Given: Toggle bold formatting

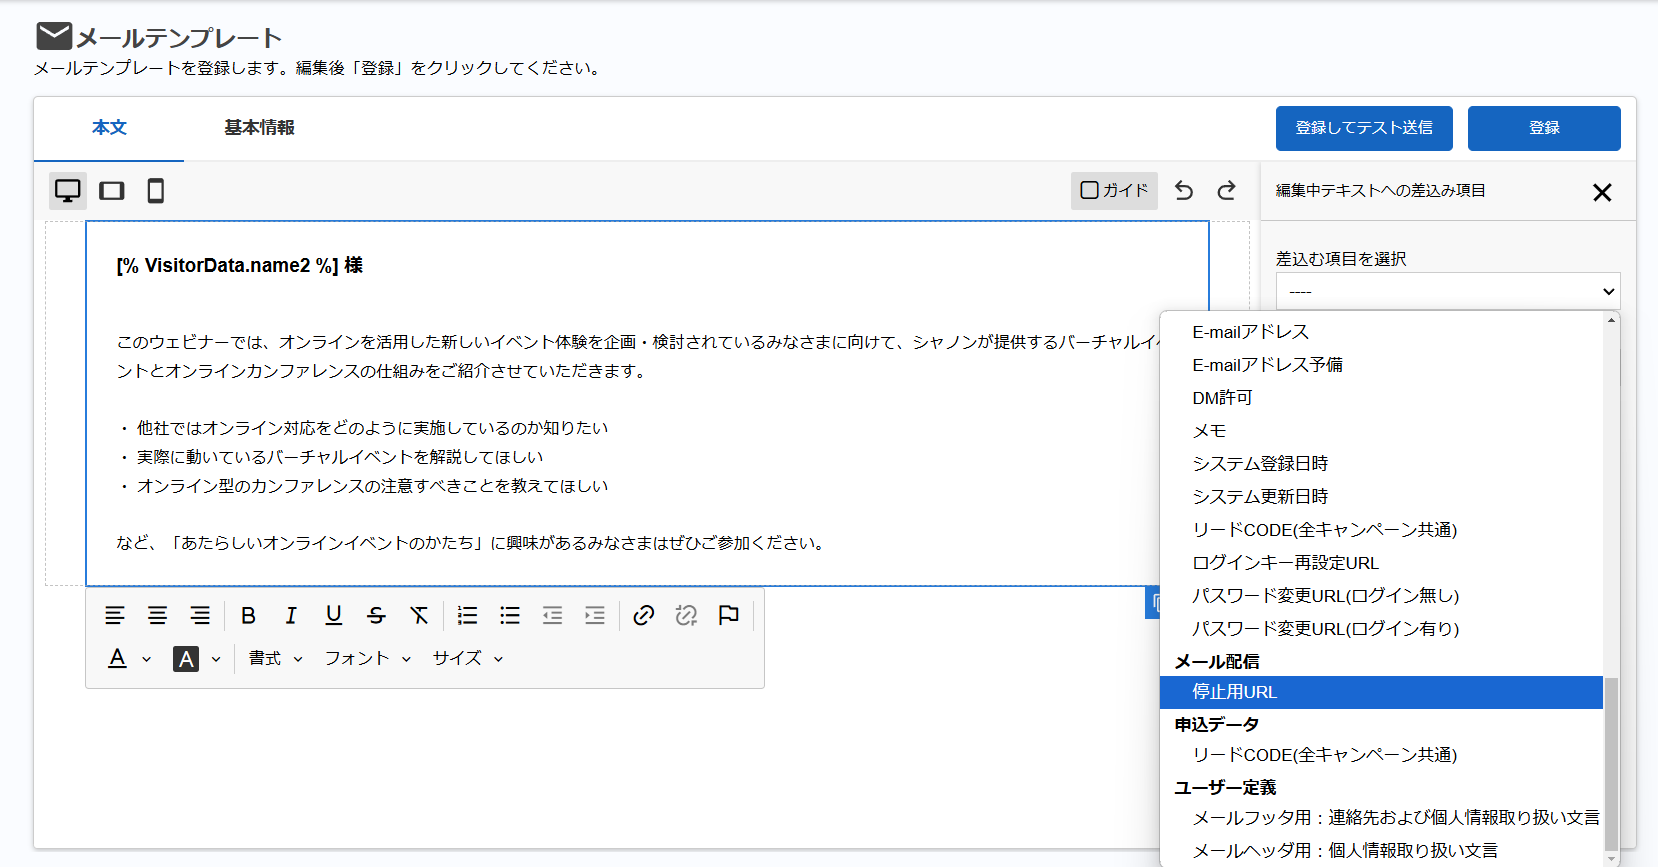Looking at the screenshot, I should [x=249, y=616].
